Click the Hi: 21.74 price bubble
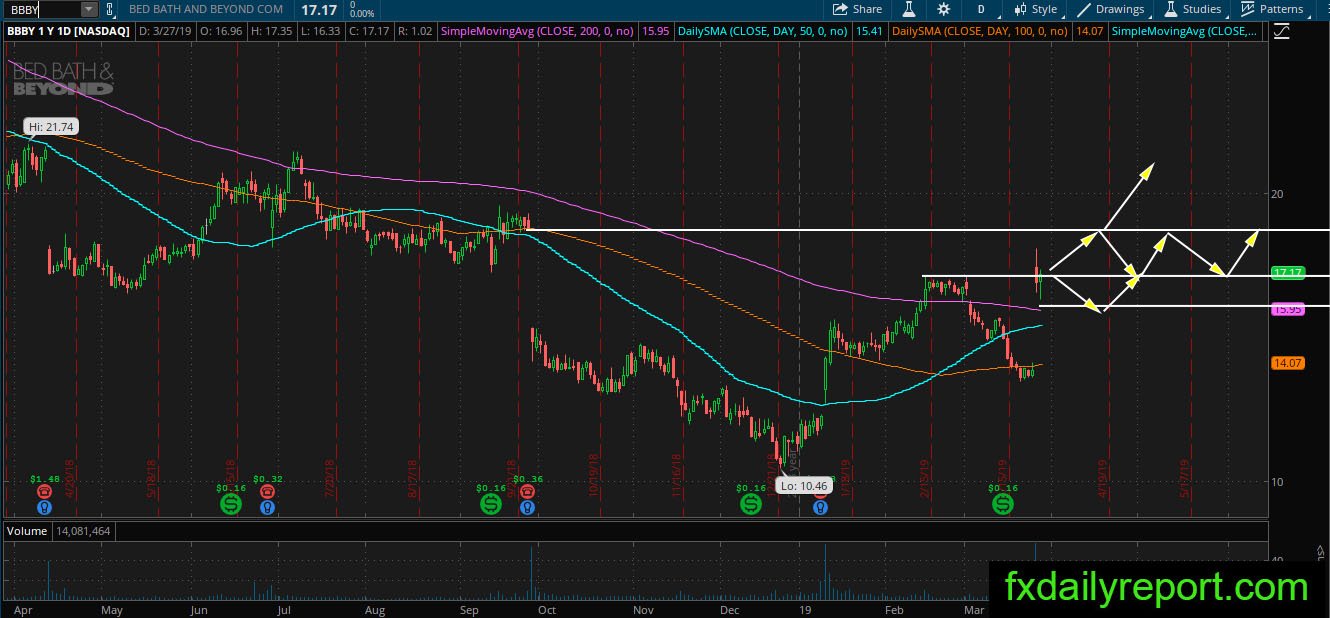 click(x=53, y=127)
